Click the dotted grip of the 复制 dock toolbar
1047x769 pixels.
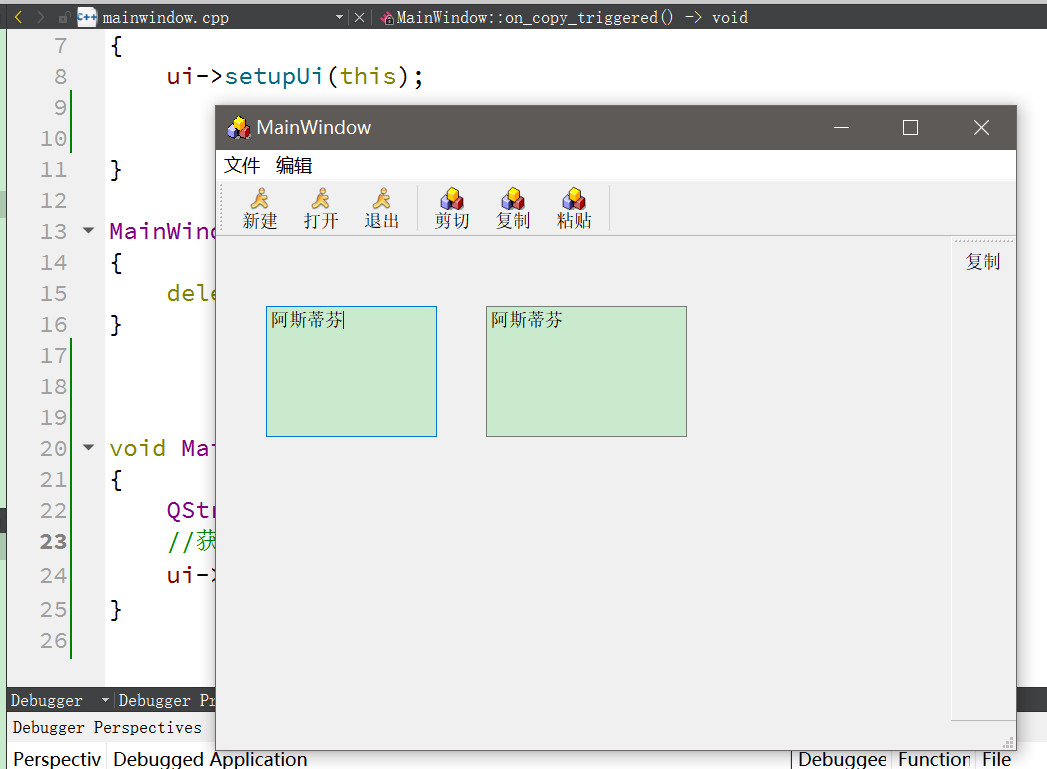coord(983,240)
